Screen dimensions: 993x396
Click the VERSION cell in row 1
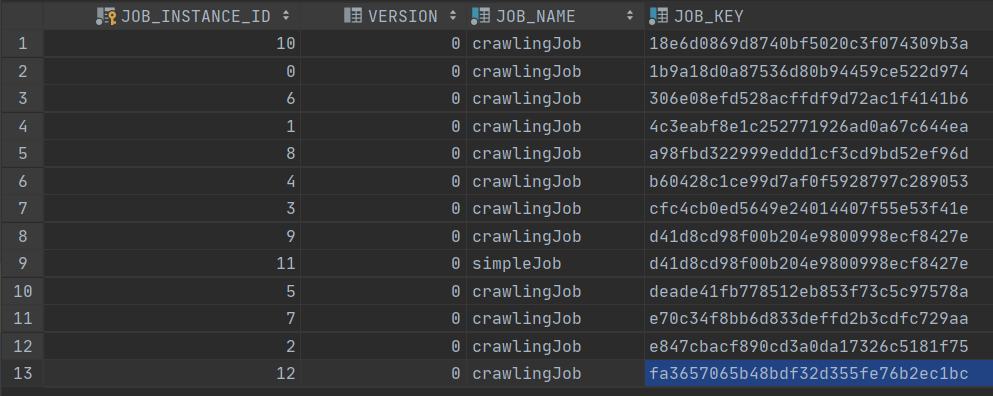(x=384, y=44)
